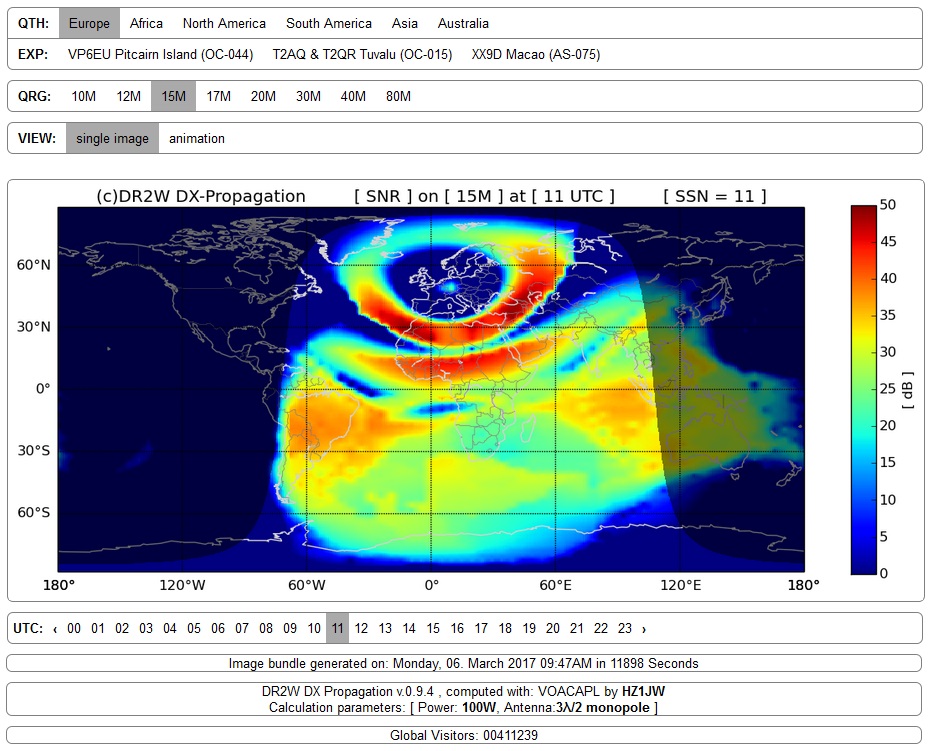The image size is (933, 751).
Task: Click the map title DR2W DX-Propagation
Action: 201,196
